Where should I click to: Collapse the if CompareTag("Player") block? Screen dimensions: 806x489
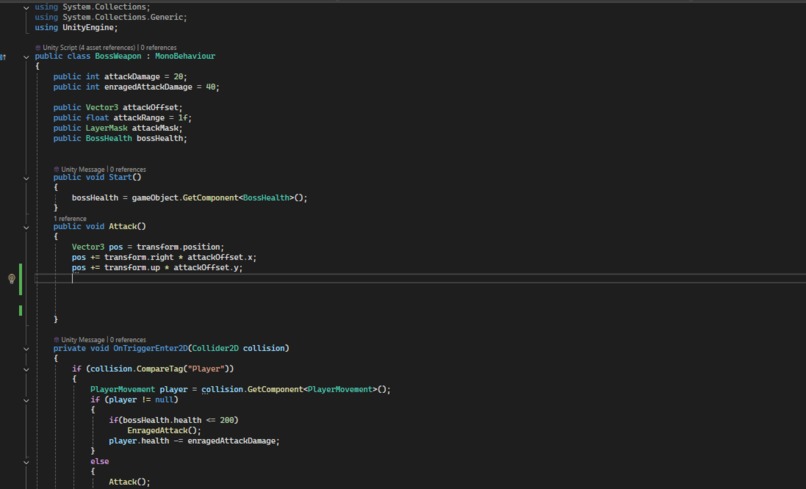click(x=26, y=369)
